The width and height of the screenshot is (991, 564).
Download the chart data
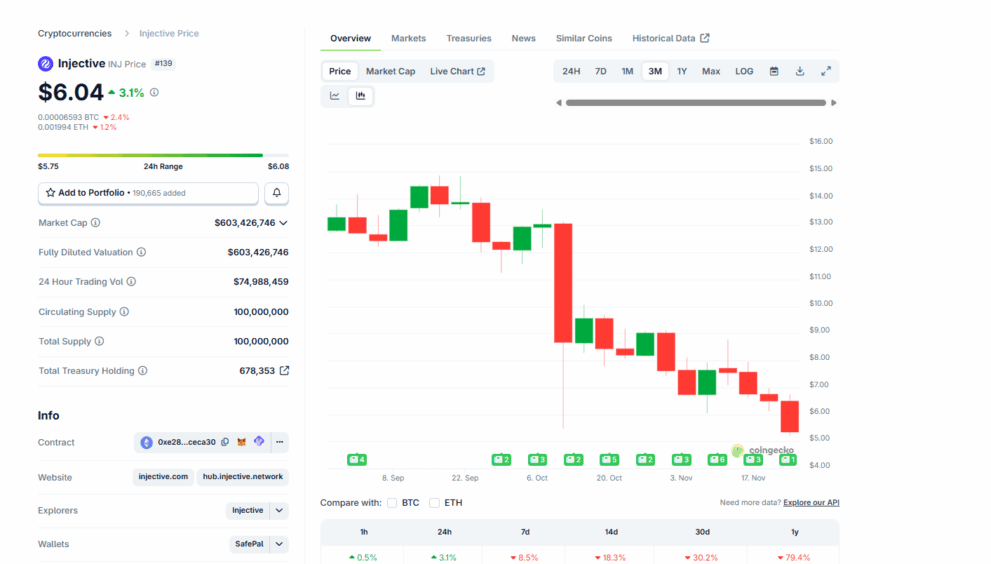tap(800, 72)
